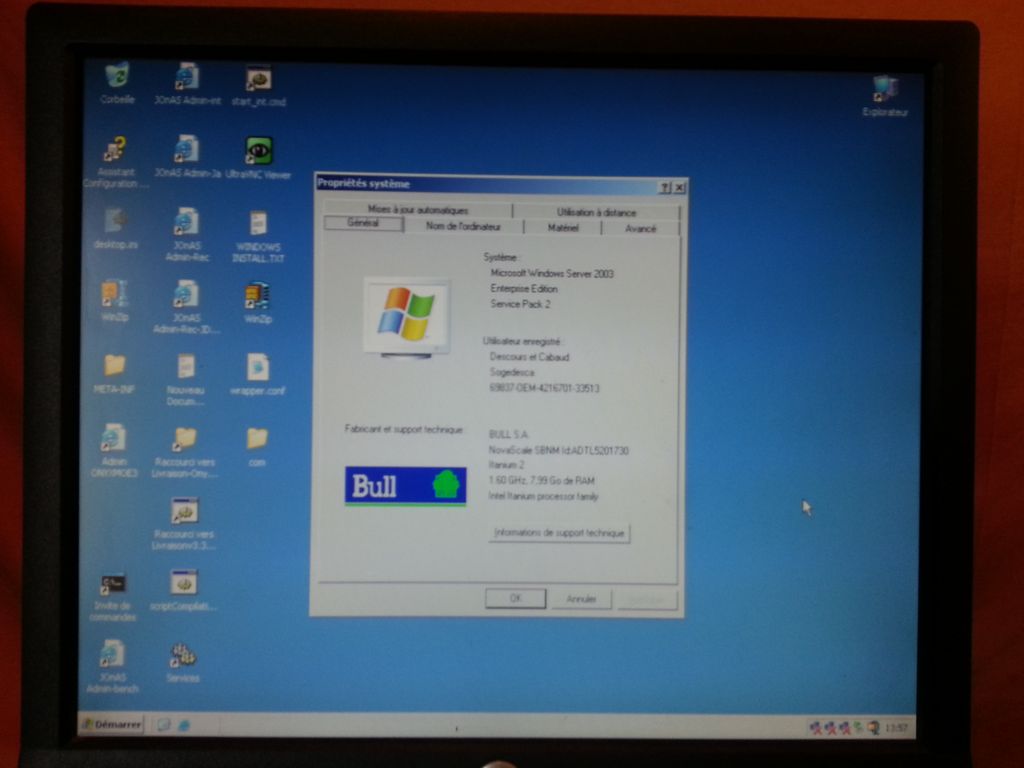Click the "BULL S.A." manufacturer text
Screen dimensions: 1024x768
point(509,434)
